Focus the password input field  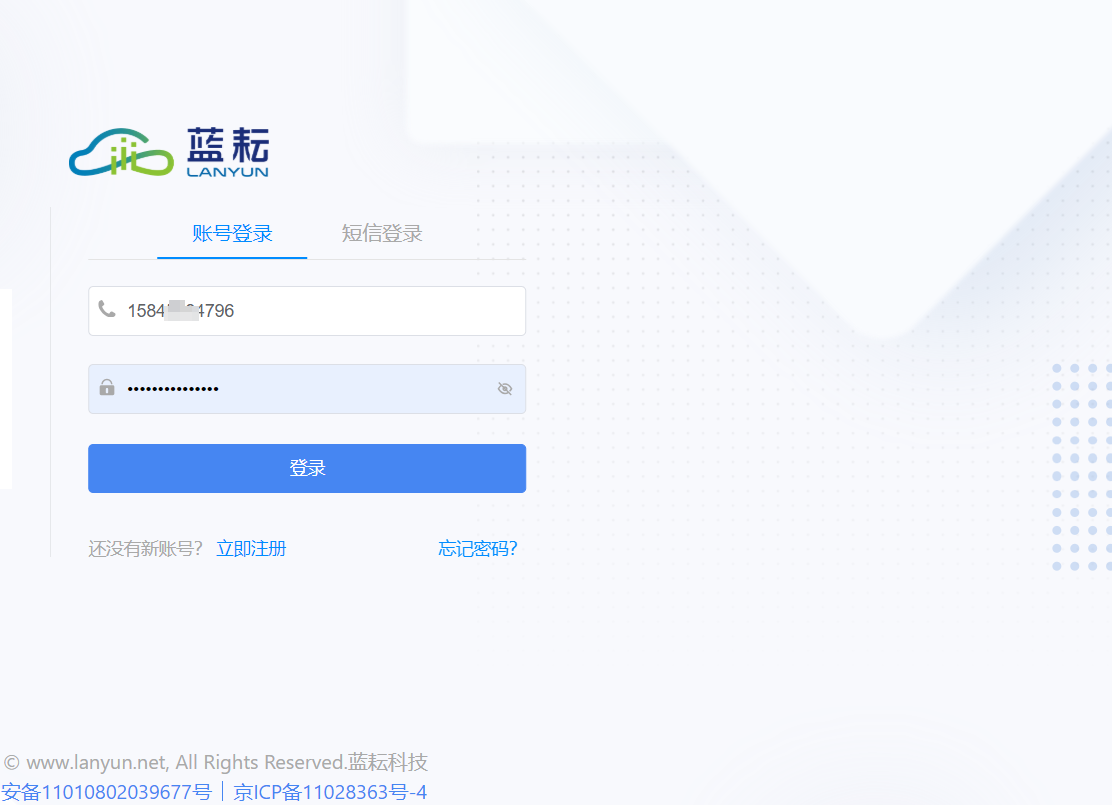coord(307,389)
